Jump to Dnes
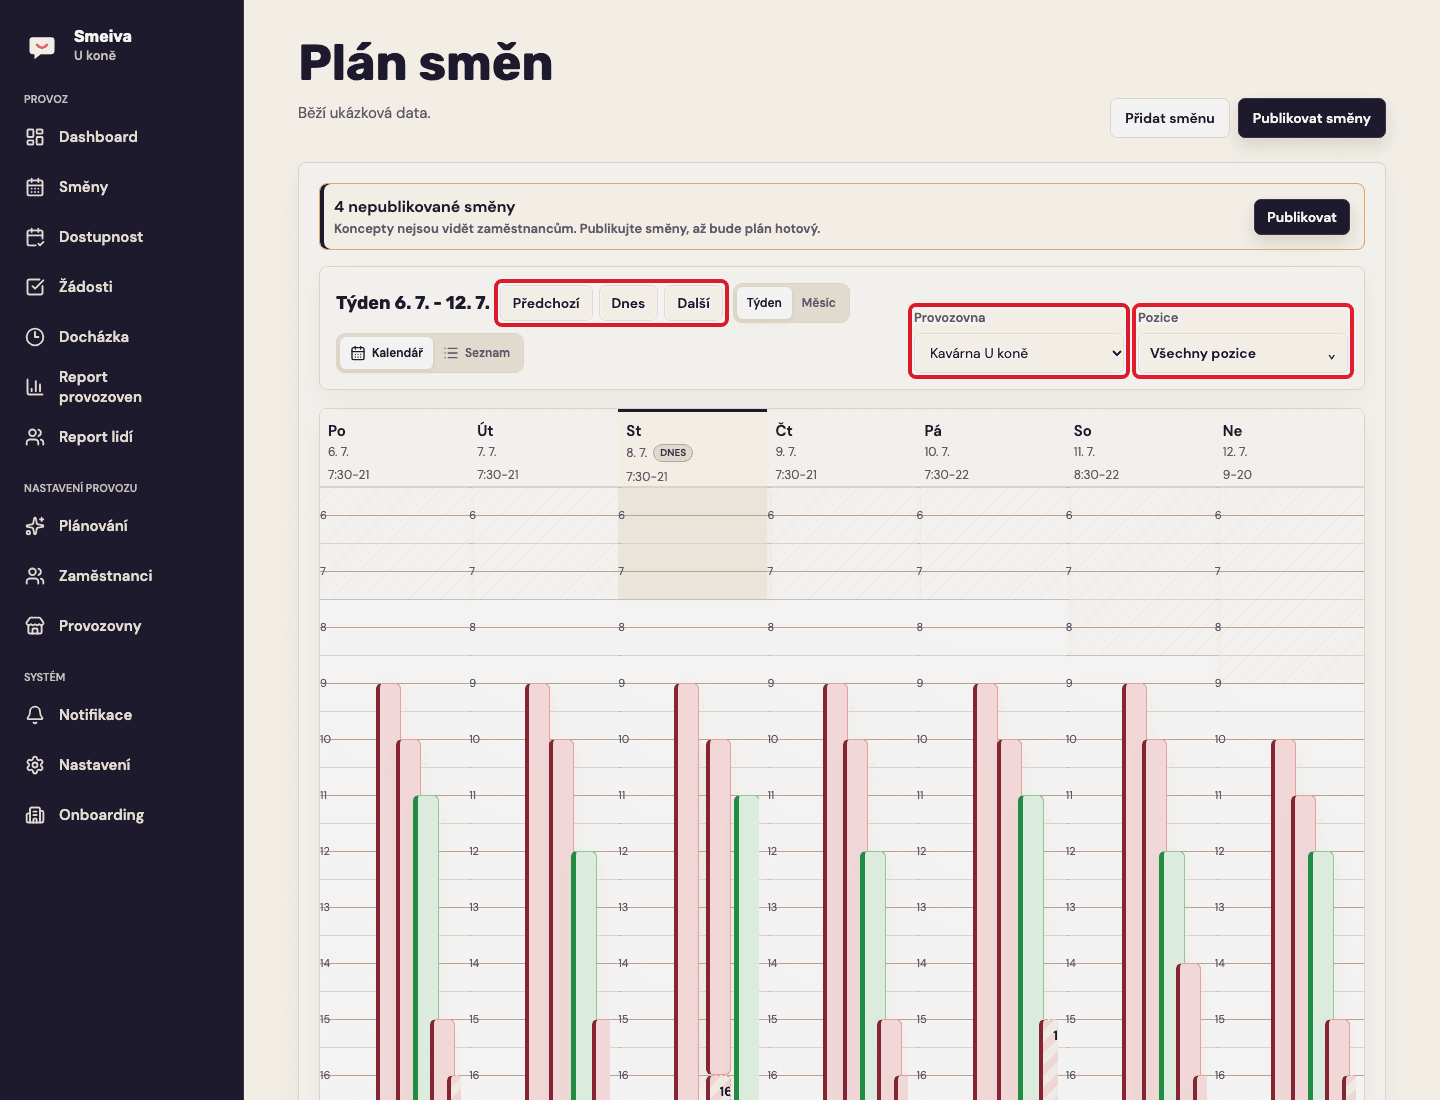 628,303
